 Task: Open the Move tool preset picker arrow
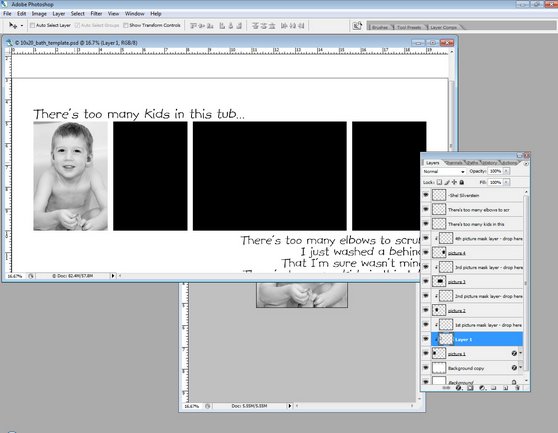click(22, 26)
